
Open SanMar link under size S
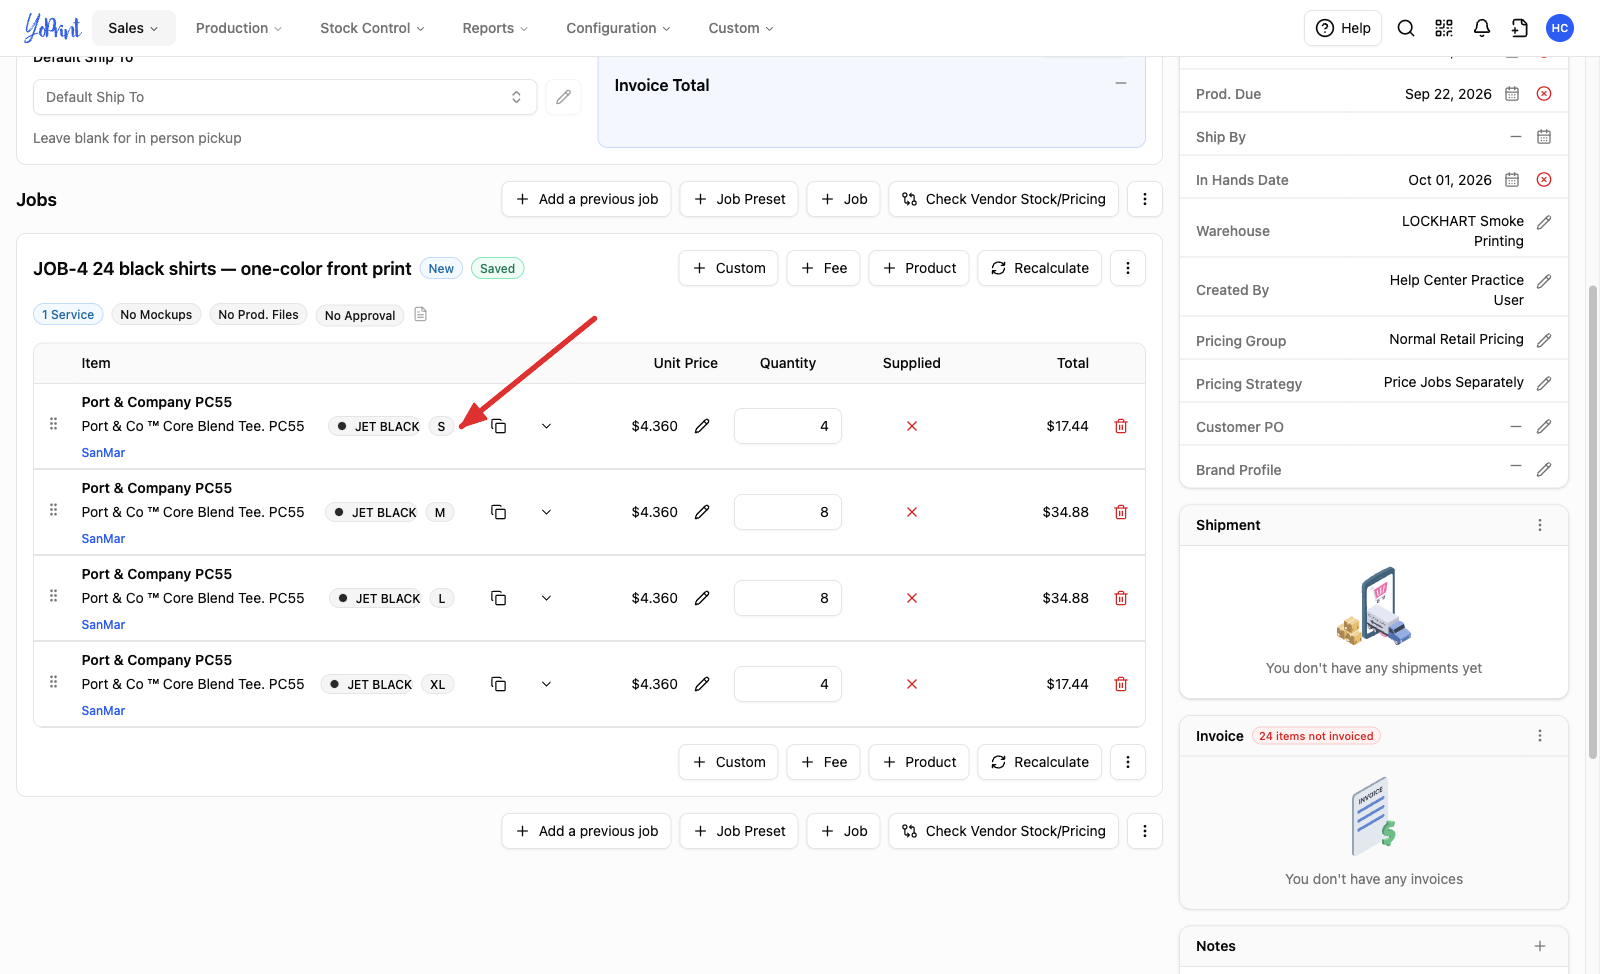pyautogui.click(x=103, y=453)
